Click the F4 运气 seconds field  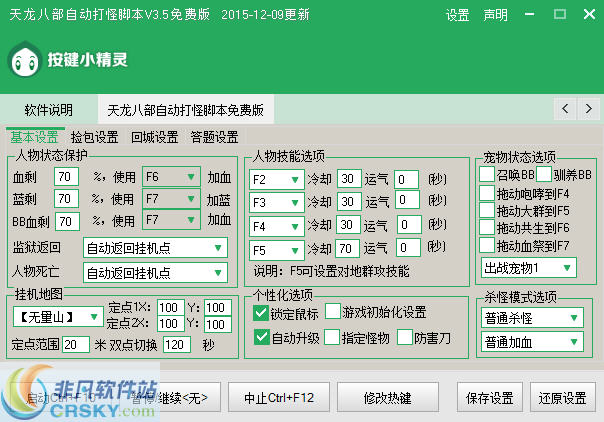pos(409,224)
